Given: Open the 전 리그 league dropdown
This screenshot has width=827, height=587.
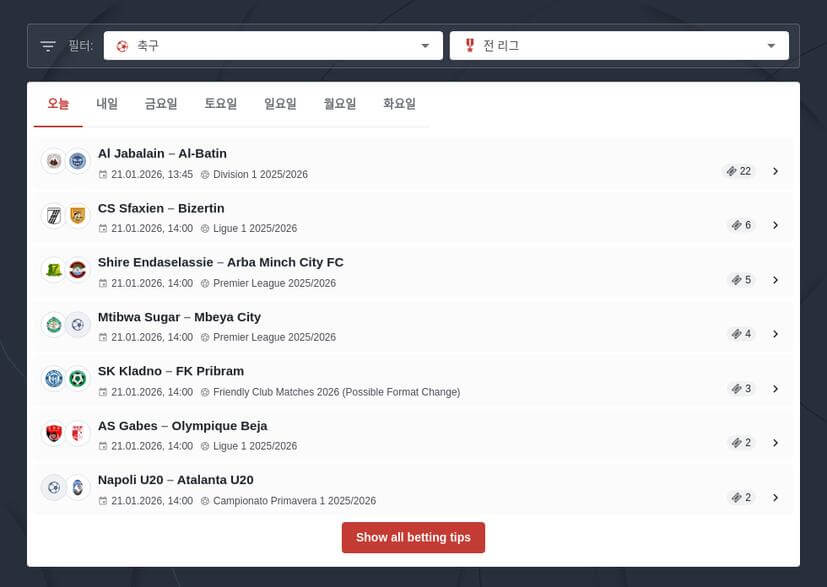Looking at the screenshot, I should click(x=619, y=46).
